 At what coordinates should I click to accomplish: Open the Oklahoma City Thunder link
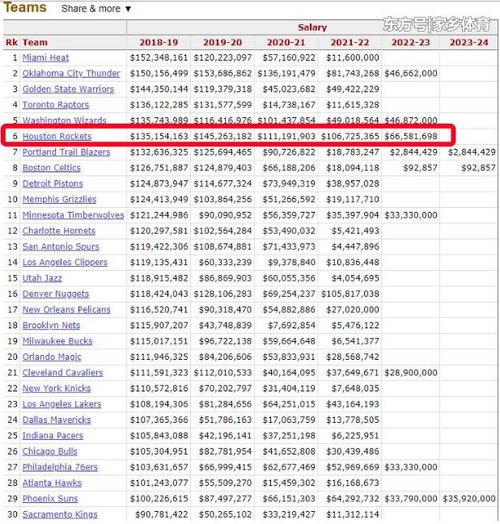click(71, 74)
